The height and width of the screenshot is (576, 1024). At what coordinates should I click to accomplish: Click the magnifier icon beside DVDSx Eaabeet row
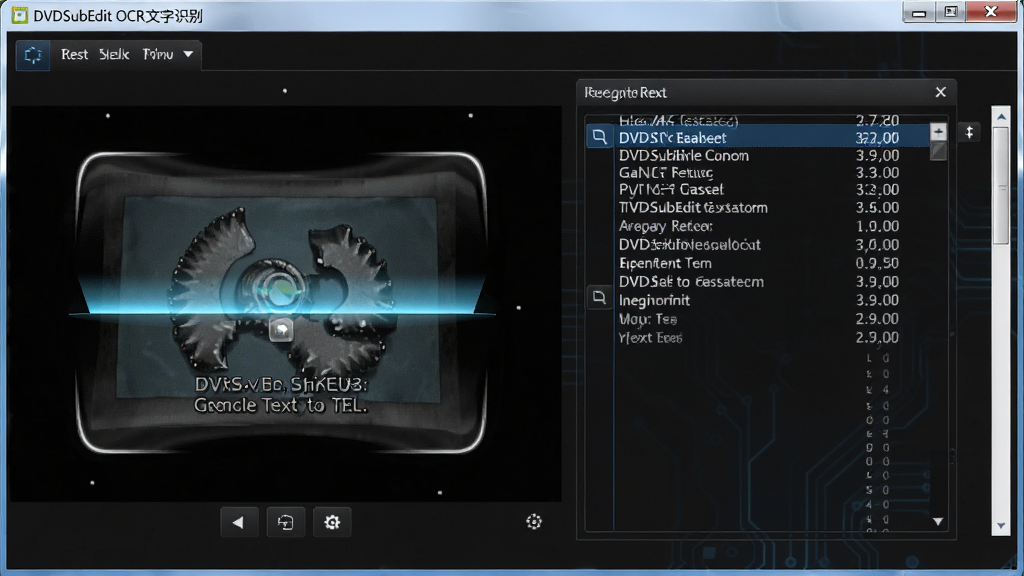point(599,136)
